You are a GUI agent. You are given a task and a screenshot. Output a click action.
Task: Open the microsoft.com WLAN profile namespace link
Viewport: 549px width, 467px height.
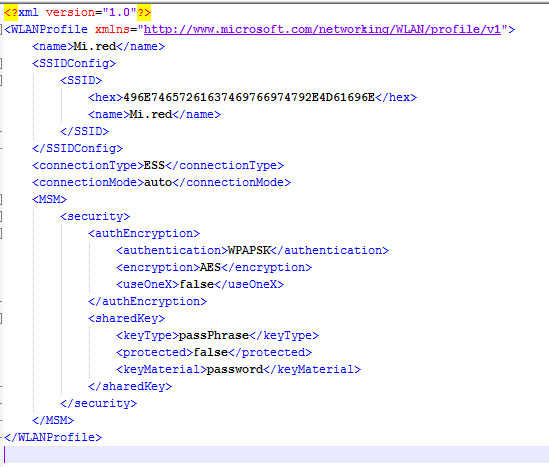click(322, 29)
